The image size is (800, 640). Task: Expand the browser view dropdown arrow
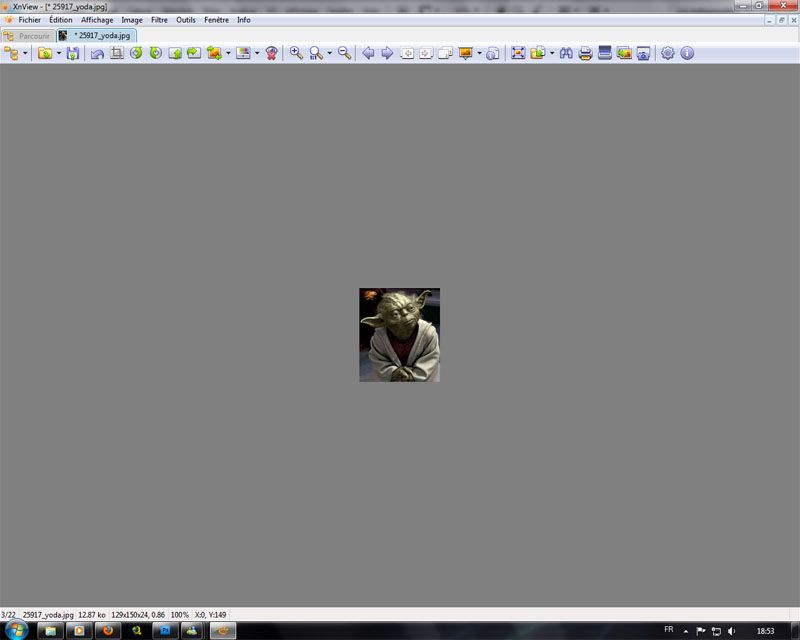[x=25, y=53]
